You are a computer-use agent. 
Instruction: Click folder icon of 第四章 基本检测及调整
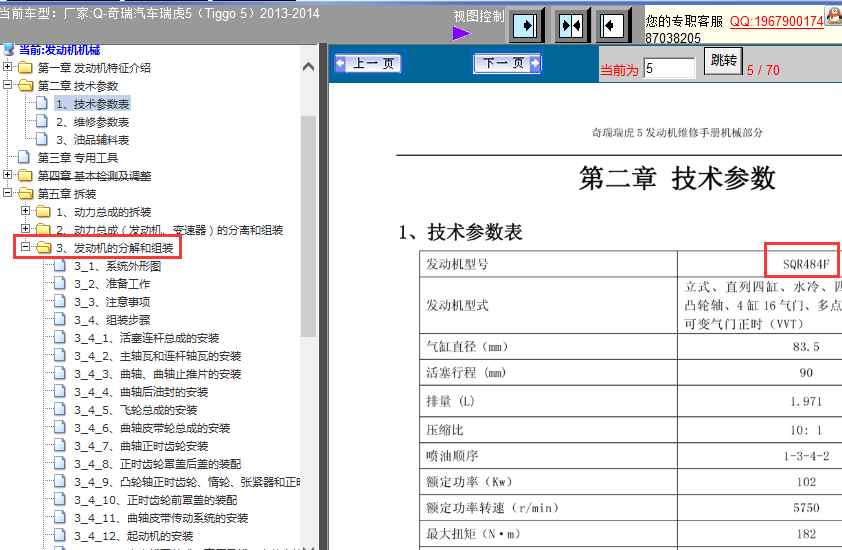pos(25,175)
